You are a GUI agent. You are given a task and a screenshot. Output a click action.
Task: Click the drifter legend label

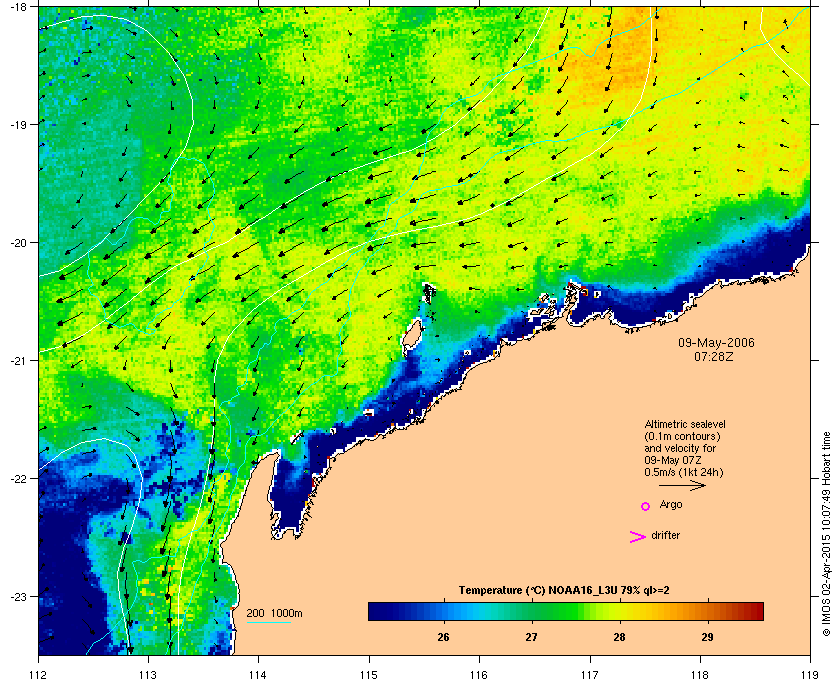click(665, 535)
